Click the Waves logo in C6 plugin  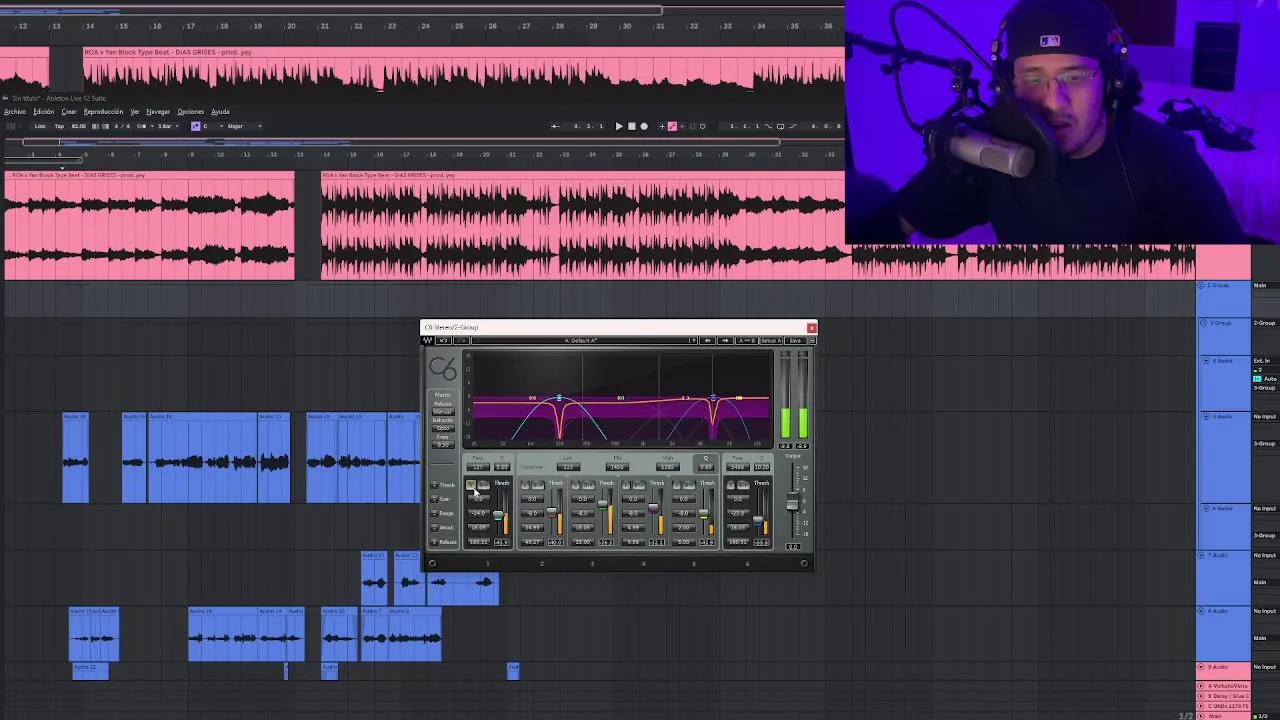click(x=427, y=341)
